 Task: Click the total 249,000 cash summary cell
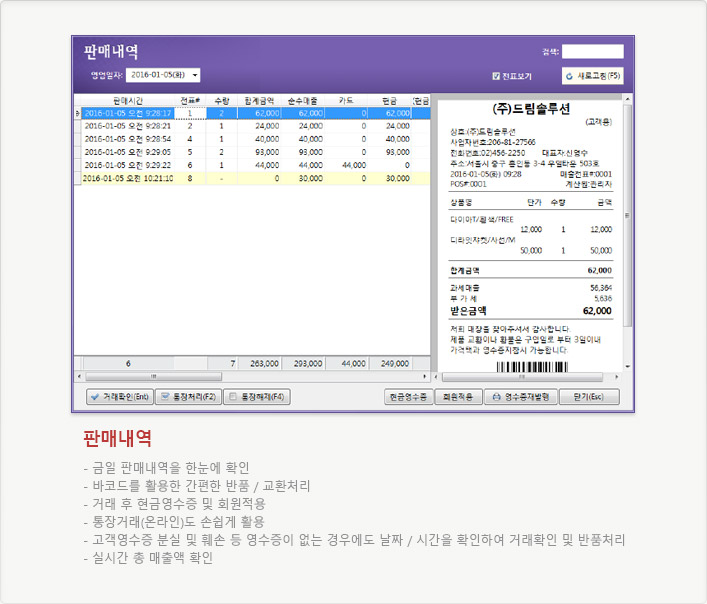pyautogui.click(x=395, y=363)
